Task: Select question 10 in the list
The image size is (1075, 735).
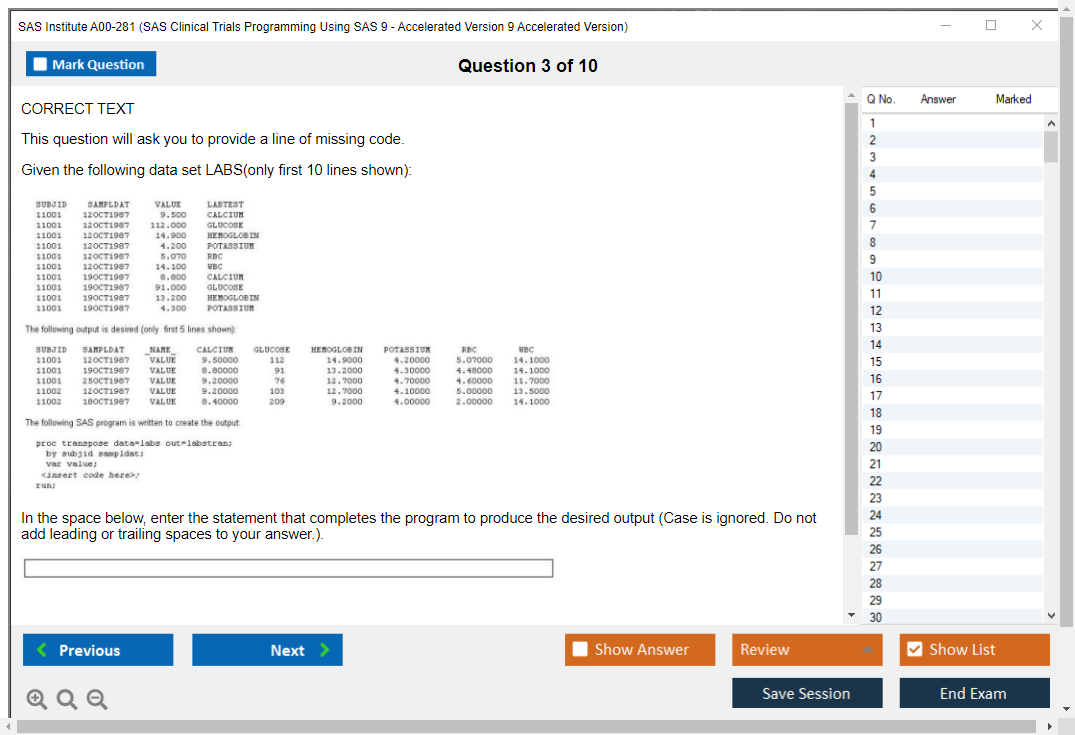Action: pyautogui.click(x=876, y=276)
